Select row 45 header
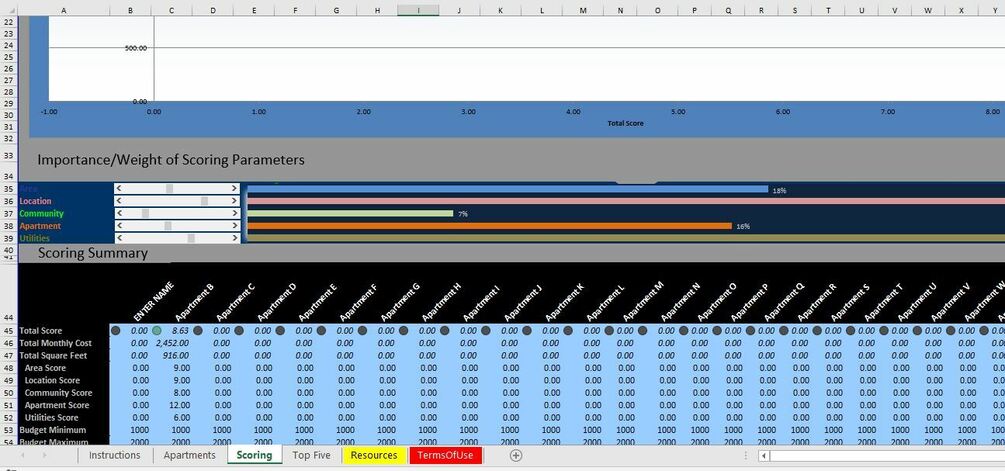Image resolution: width=1005 pixels, height=471 pixels. [9, 331]
